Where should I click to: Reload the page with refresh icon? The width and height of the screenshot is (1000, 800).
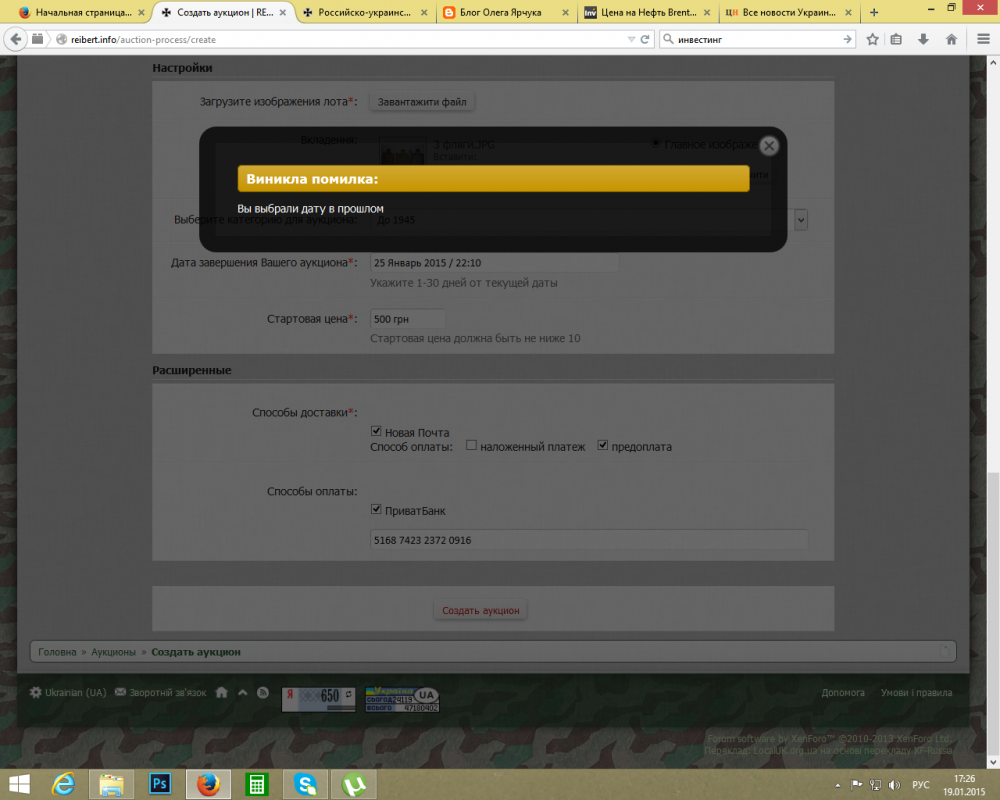tap(645, 39)
